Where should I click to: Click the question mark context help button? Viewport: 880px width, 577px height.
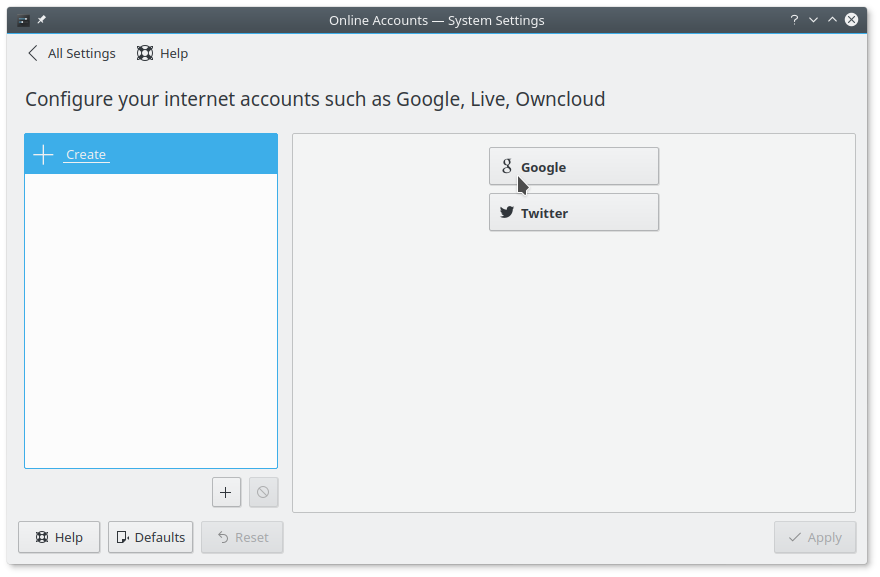tap(794, 20)
